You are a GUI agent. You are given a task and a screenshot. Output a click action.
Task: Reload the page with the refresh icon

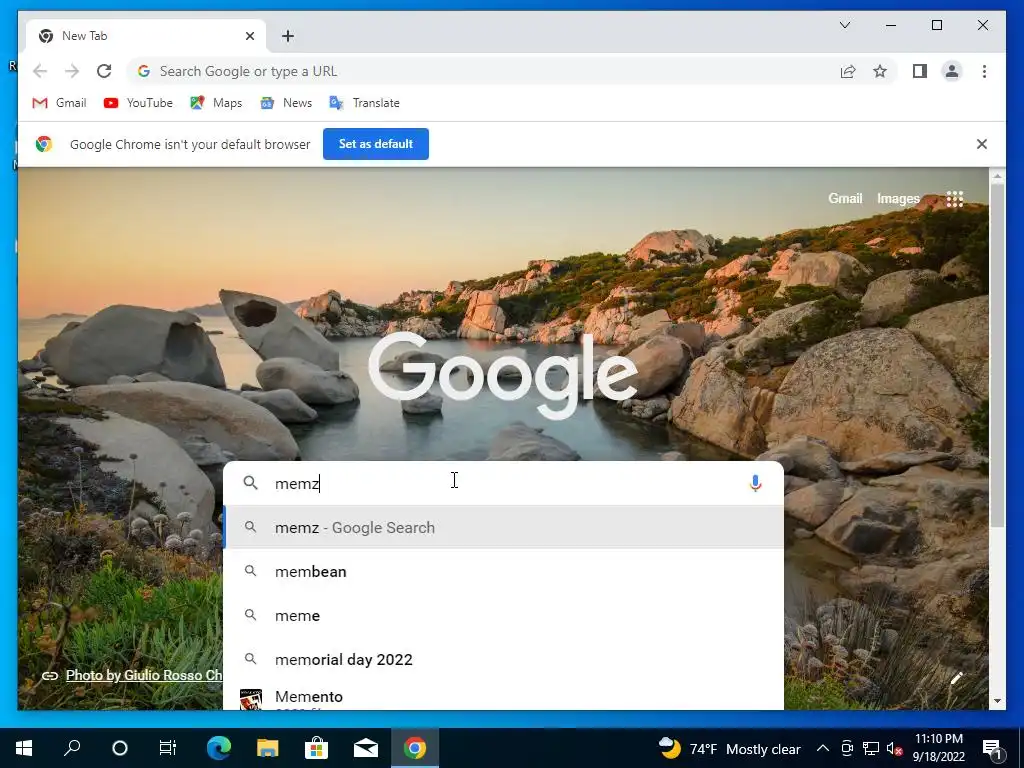coord(104,71)
